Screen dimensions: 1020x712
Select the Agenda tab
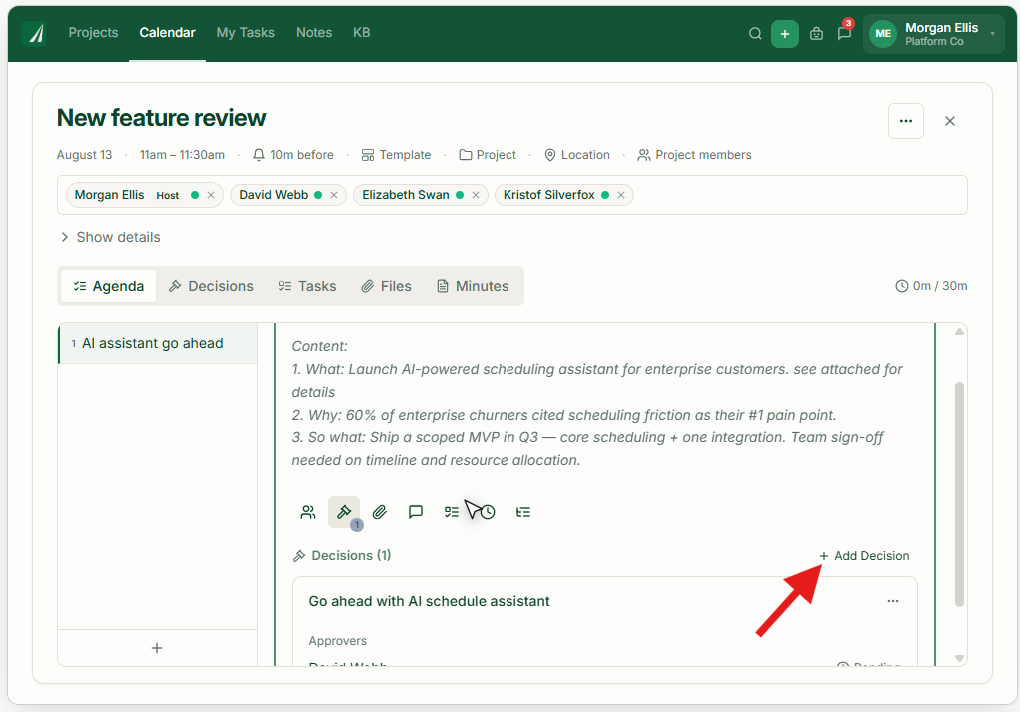[109, 286]
